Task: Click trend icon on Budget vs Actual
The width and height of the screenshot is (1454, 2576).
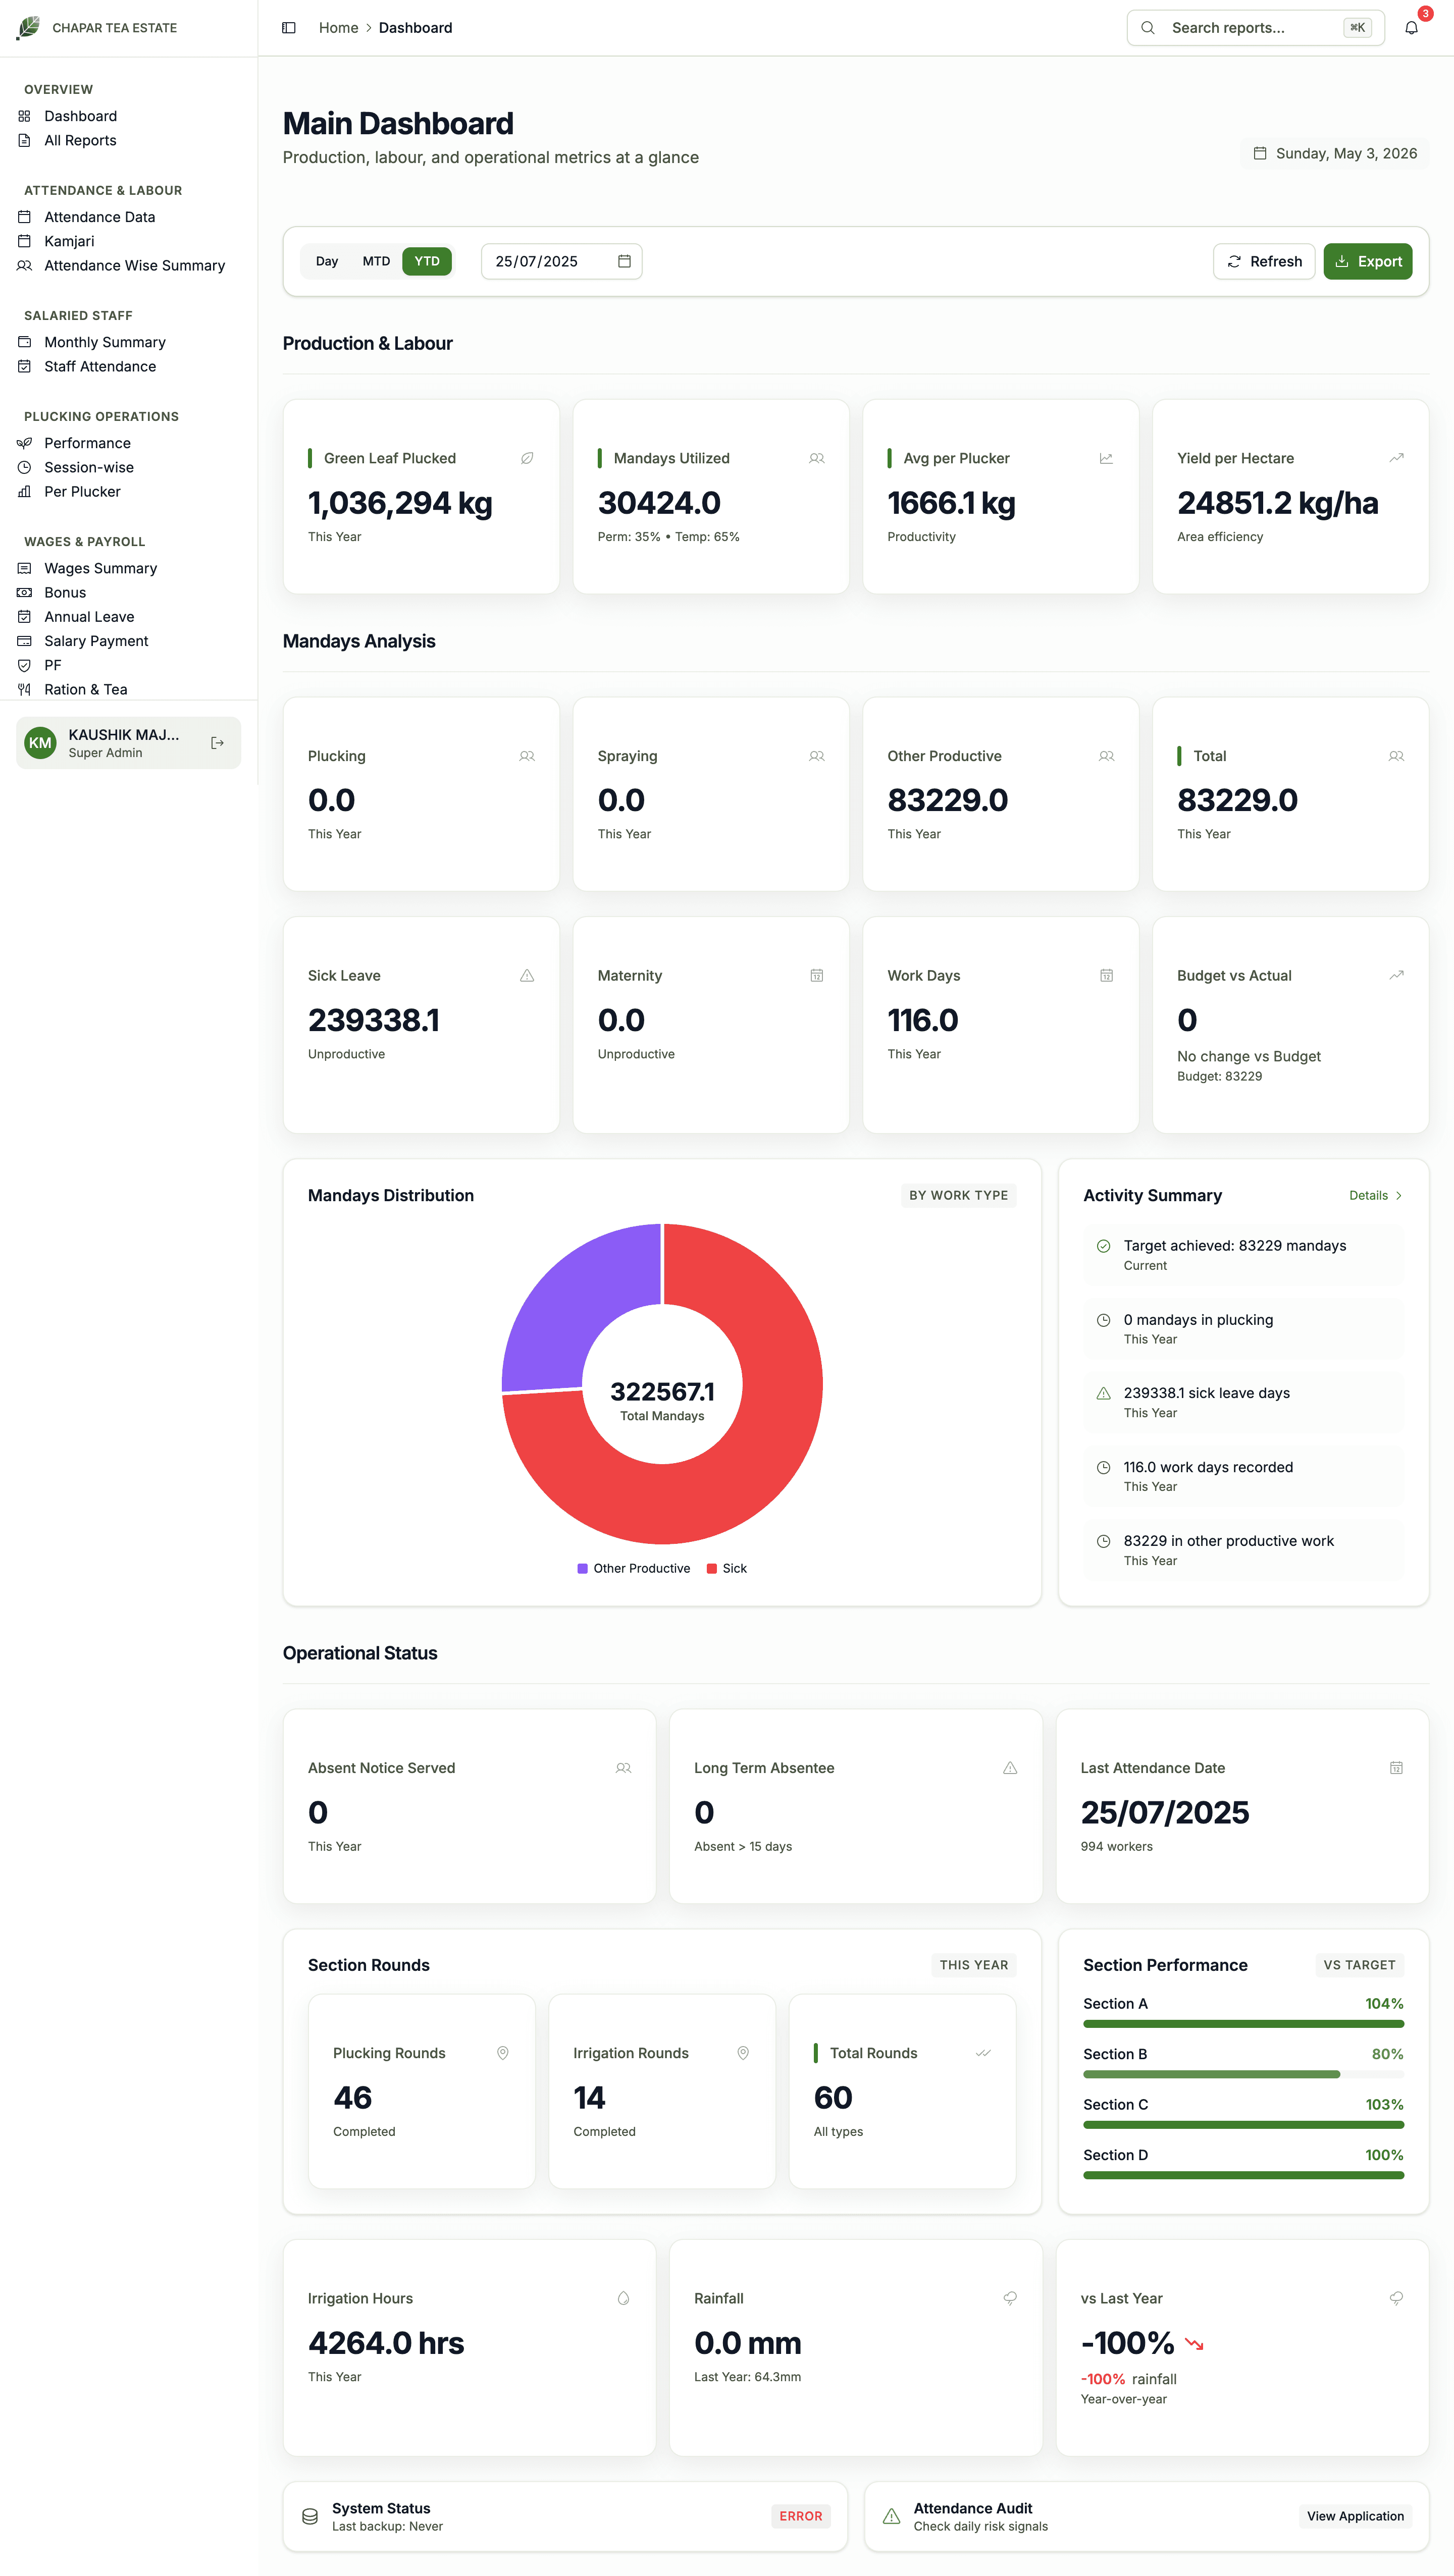Action: point(1396,976)
